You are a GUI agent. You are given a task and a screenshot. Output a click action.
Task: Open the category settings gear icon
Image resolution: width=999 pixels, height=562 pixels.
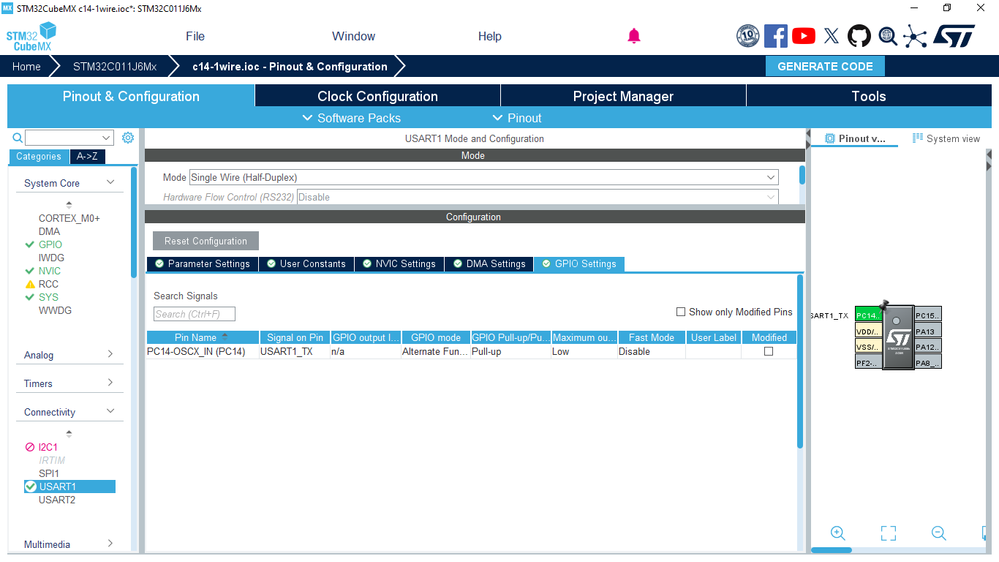pos(128,138)
